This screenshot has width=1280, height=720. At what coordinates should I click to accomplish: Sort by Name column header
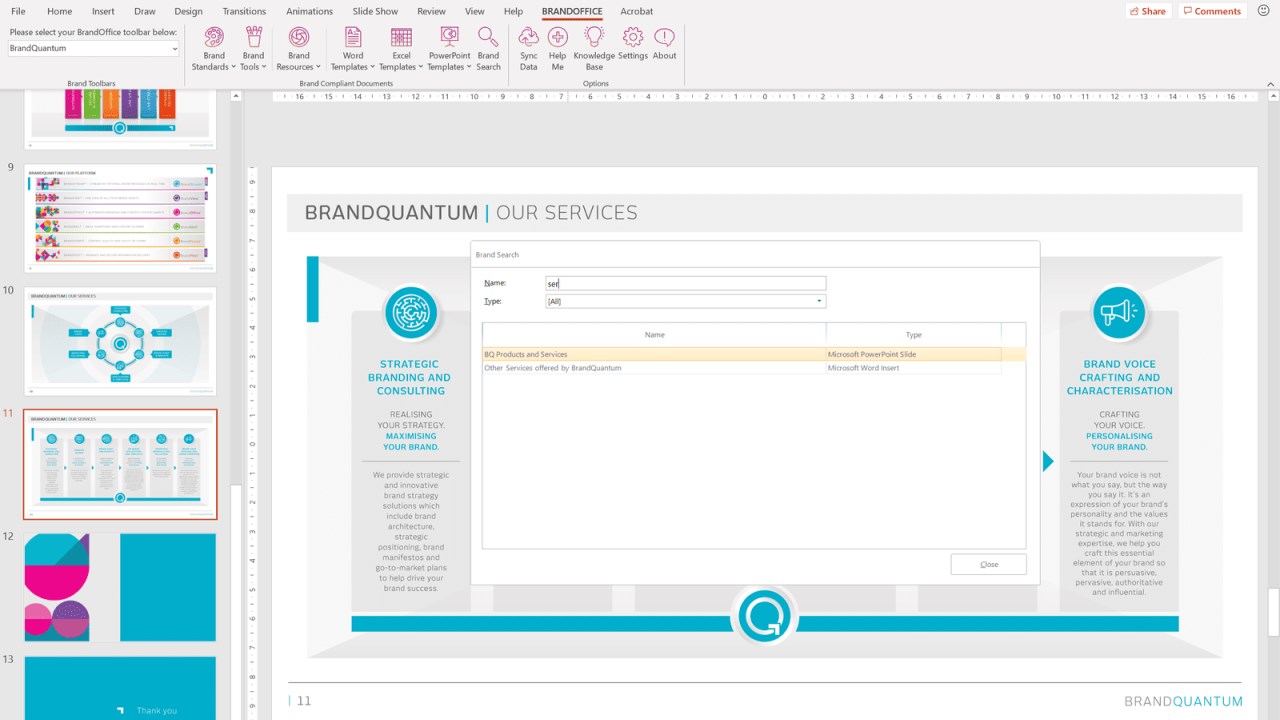click(654, 335)
